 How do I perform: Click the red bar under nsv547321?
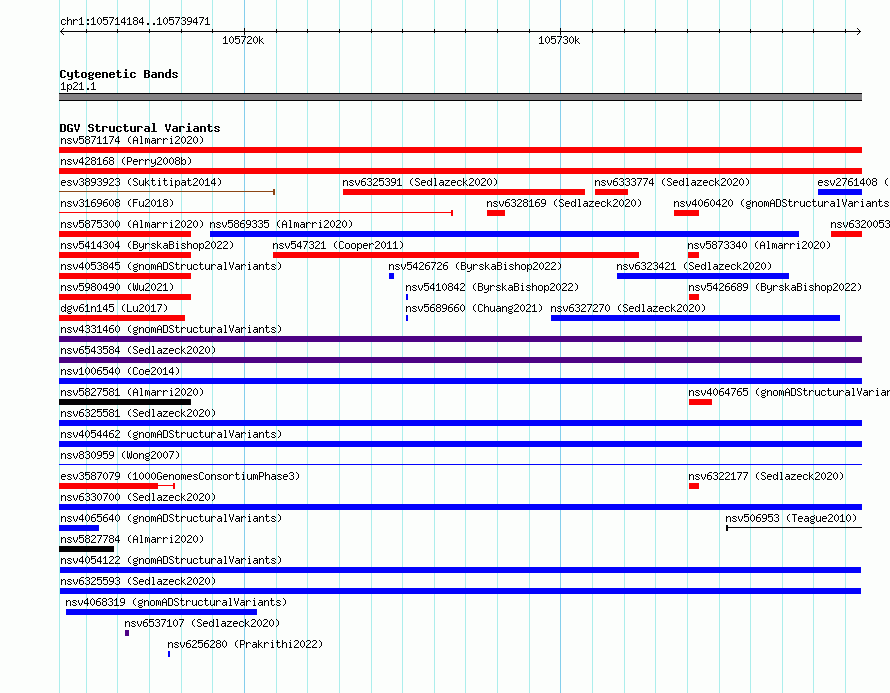456,255
